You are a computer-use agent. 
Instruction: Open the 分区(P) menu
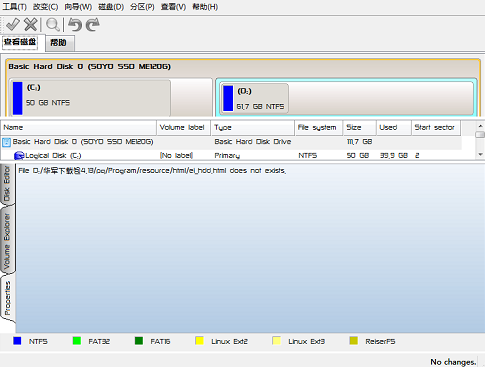pos(142,7)
